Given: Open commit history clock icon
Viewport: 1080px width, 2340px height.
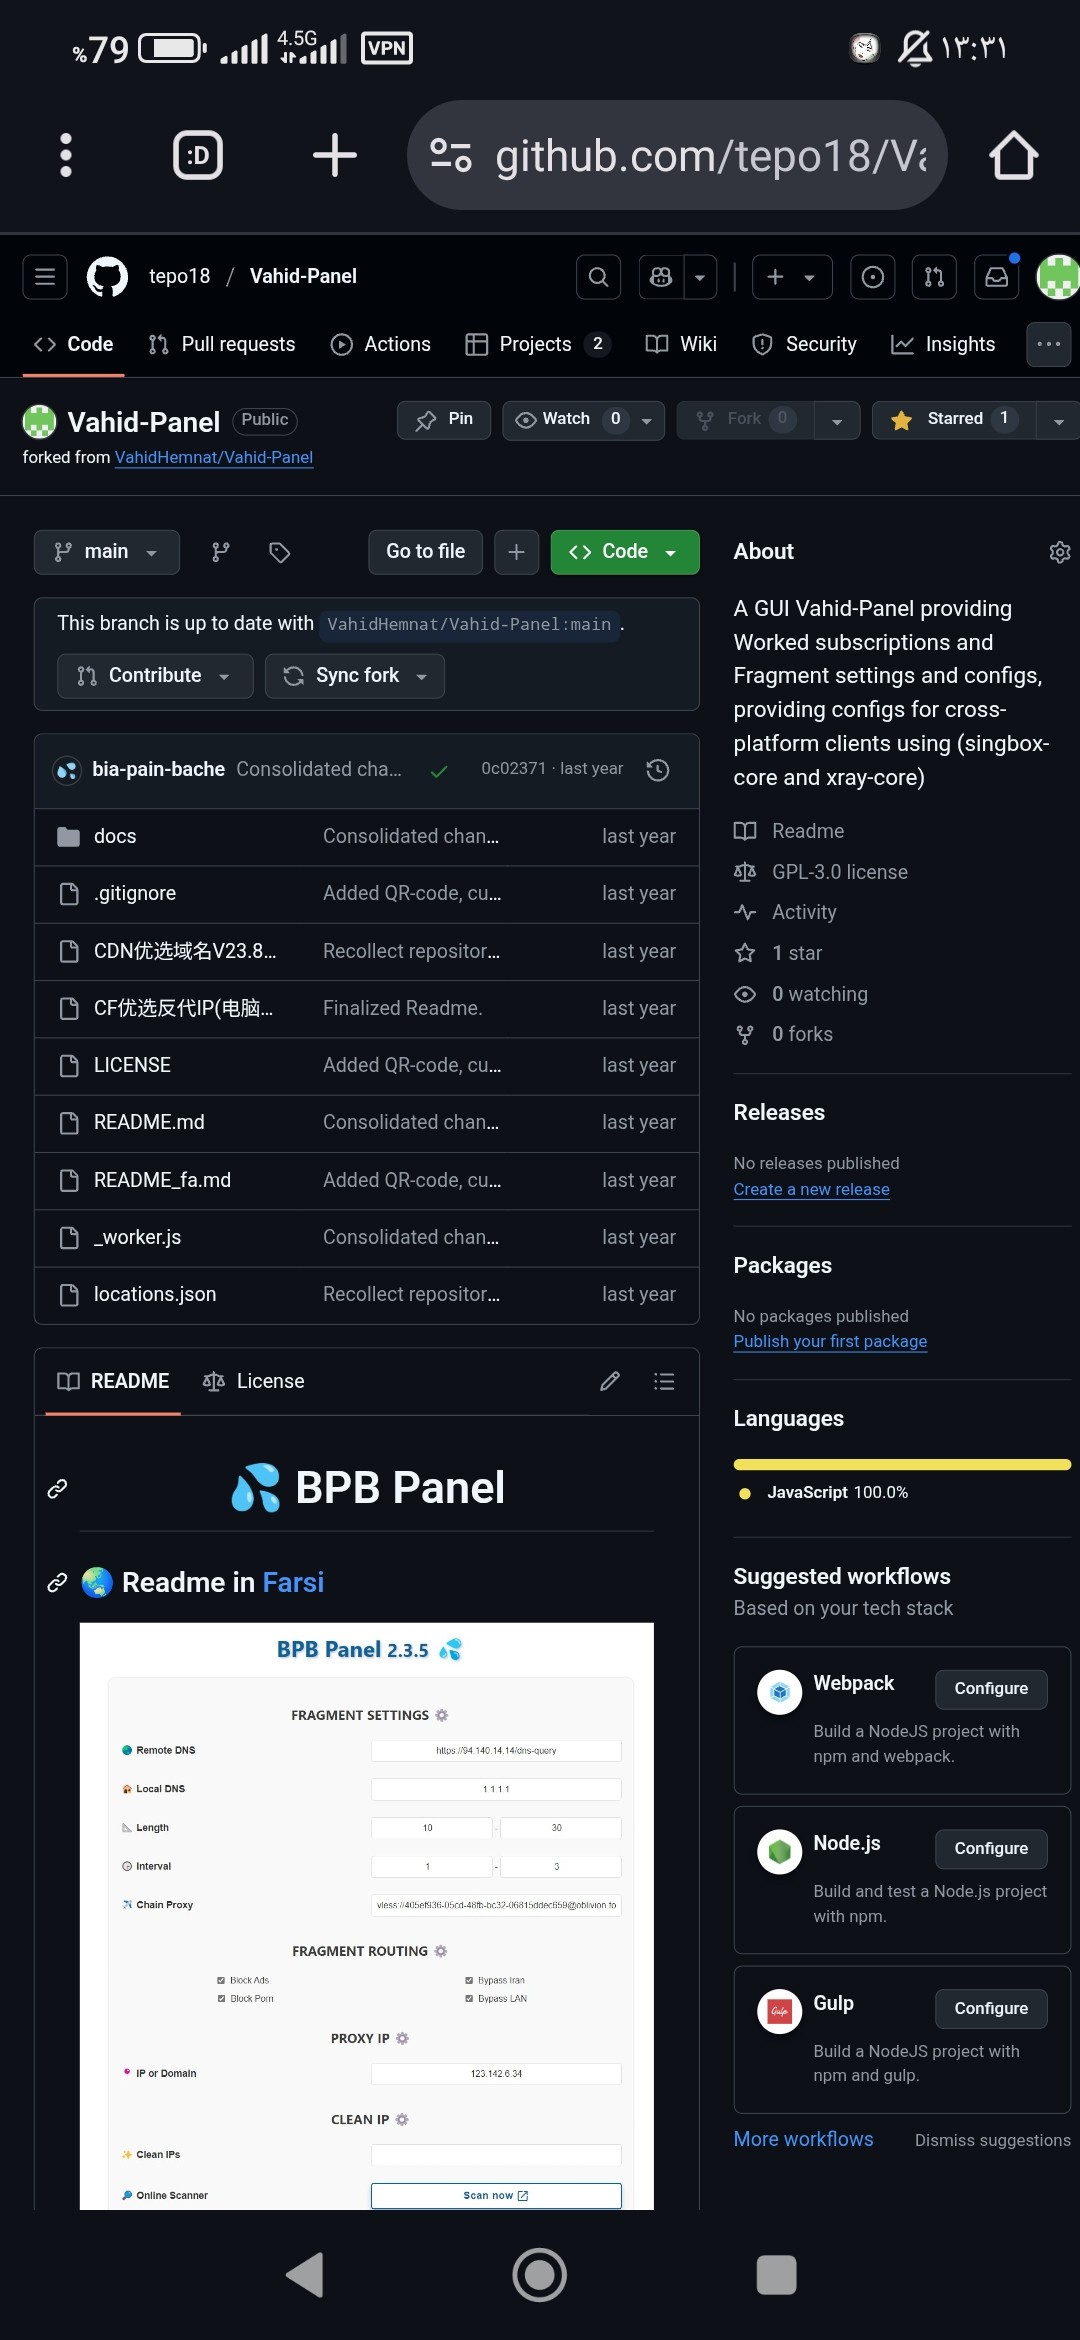Looking at the screenshot, I should point(657,770).
